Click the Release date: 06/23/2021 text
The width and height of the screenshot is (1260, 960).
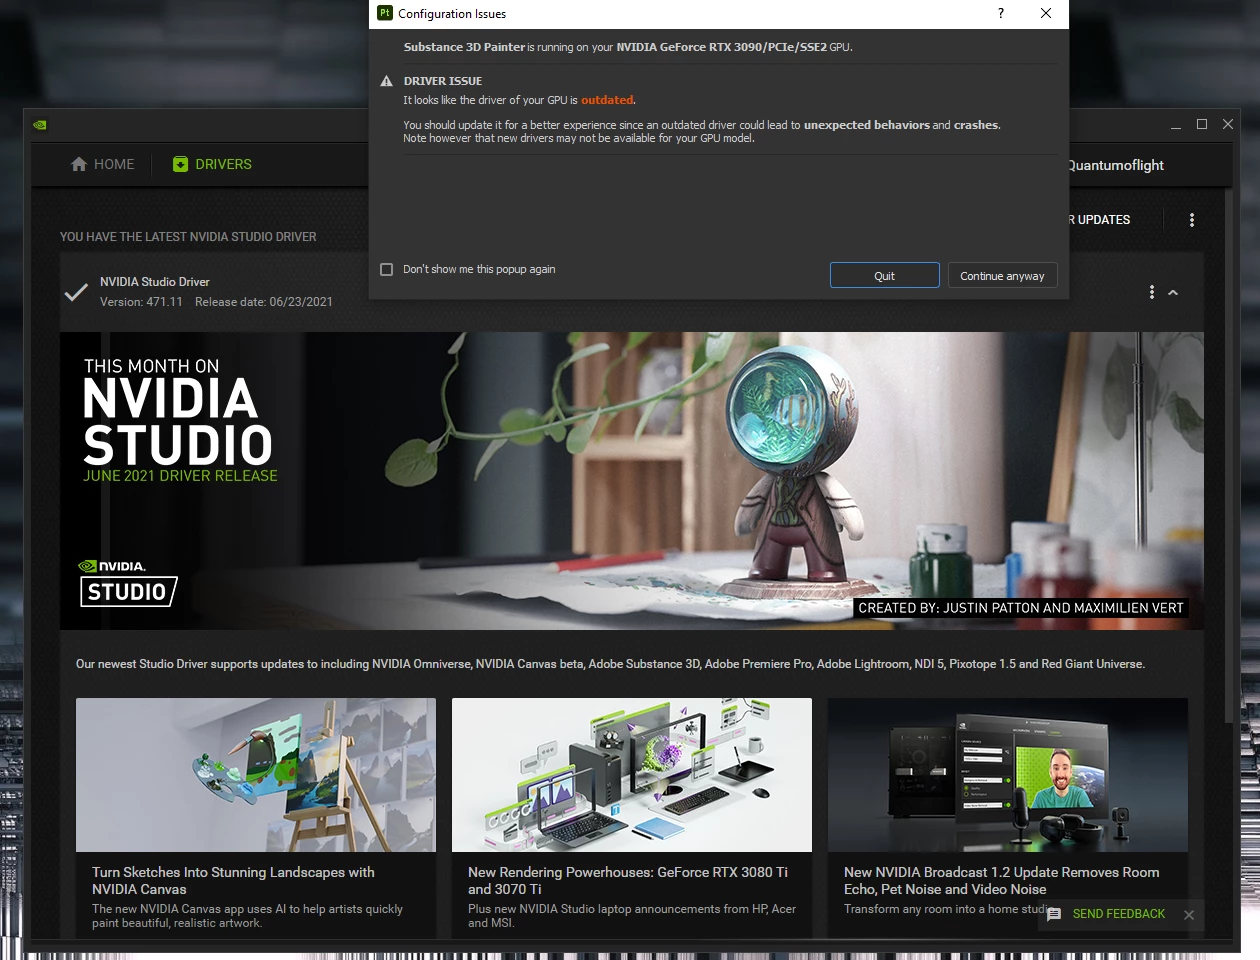pos(264,302)
